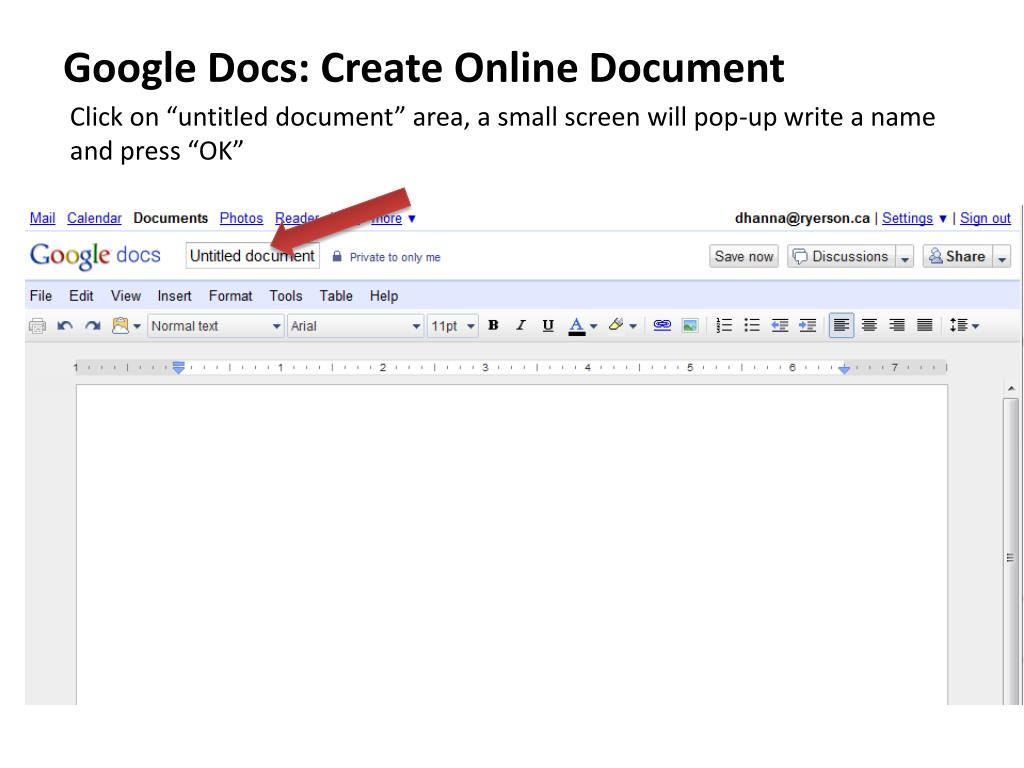Open the Calendar link
The width and height of the screenshot is (1024, 768).
[94, 218]
